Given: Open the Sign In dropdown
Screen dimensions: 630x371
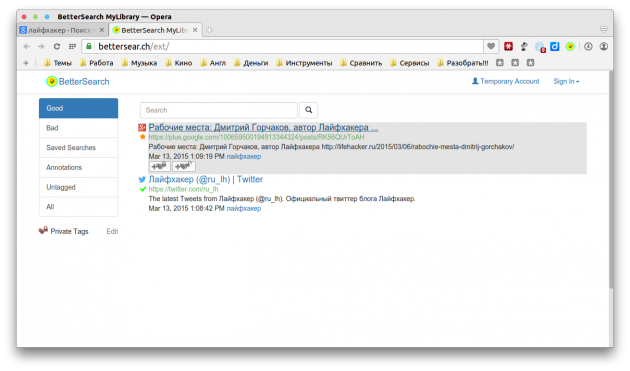Looking at the screenshot, I should (566, 82).
